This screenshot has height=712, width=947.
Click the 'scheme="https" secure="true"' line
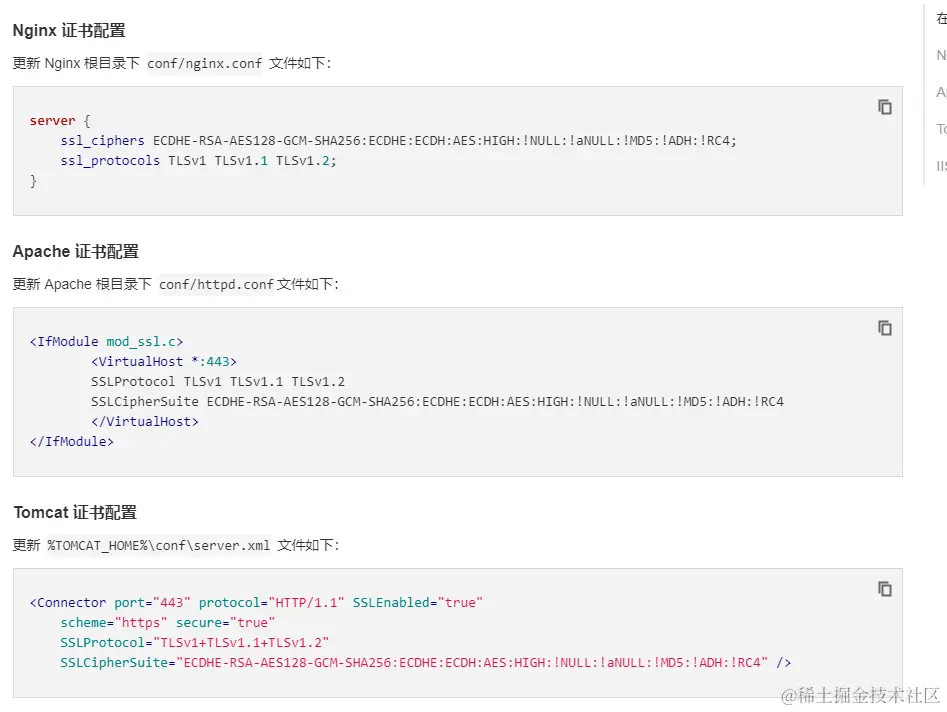click(167, 623)
